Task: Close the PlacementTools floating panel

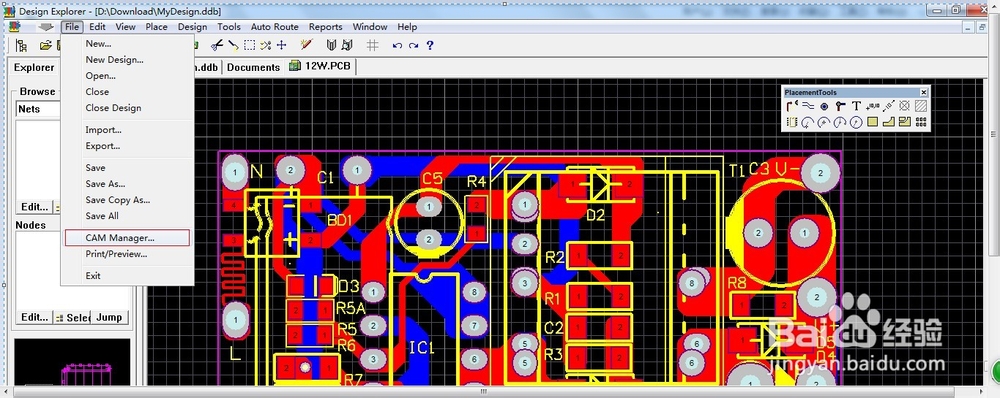Action: pos(923,92)
